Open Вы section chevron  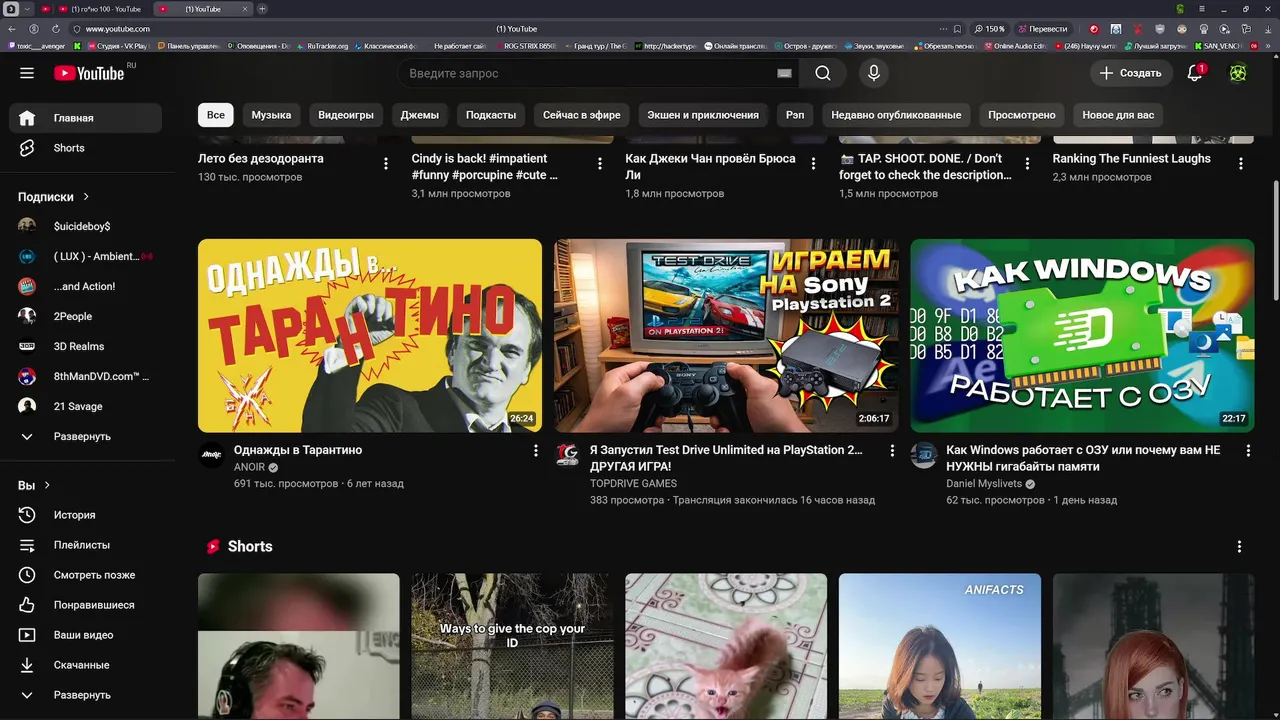[47, 485]
